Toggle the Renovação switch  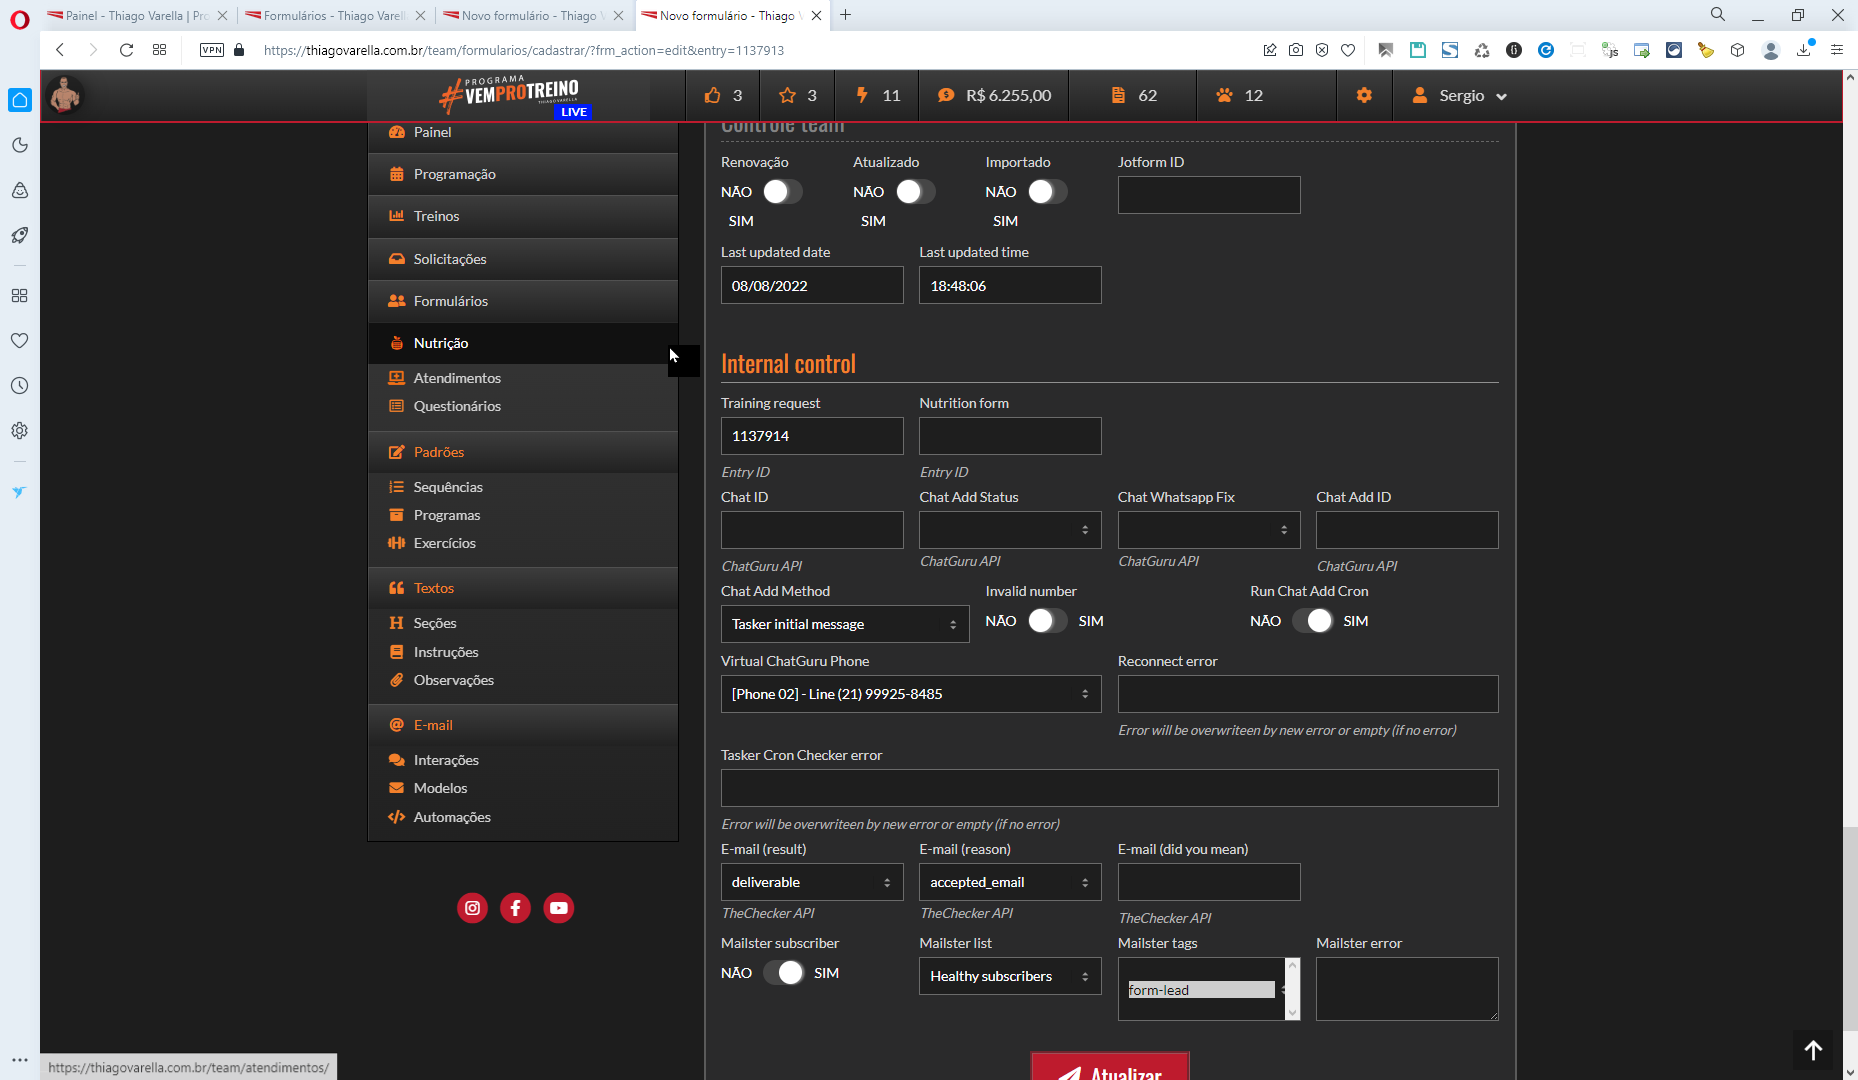pyautogui.click(x=782, y=192)
